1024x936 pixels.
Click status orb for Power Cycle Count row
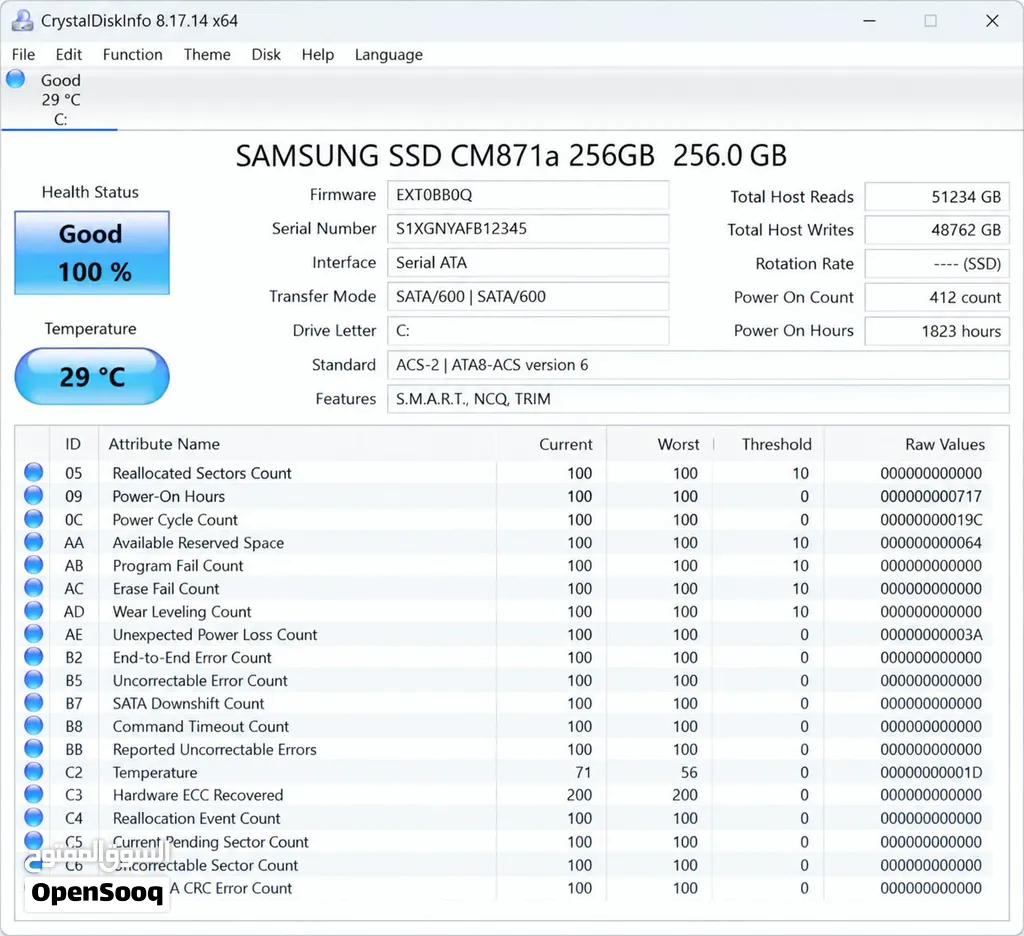click(33, 519)
